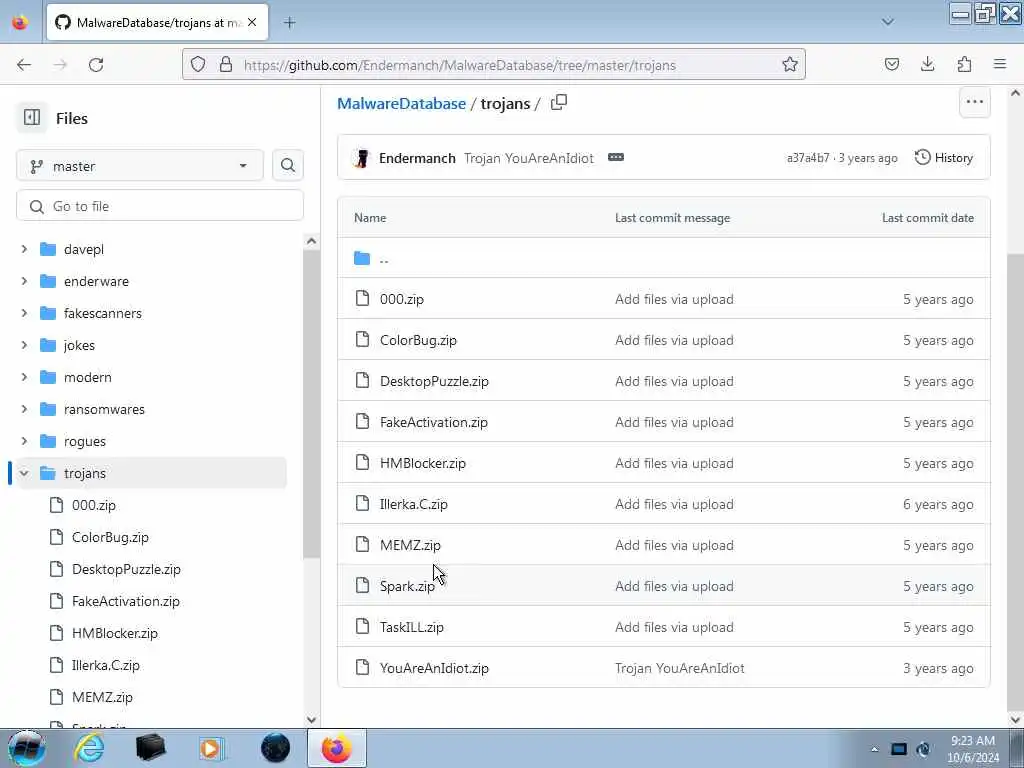Image resolution: width=1024 pixels, height=768 pixels.
Task: Expand the davepl folder in tree
Action: pos(24,249)
